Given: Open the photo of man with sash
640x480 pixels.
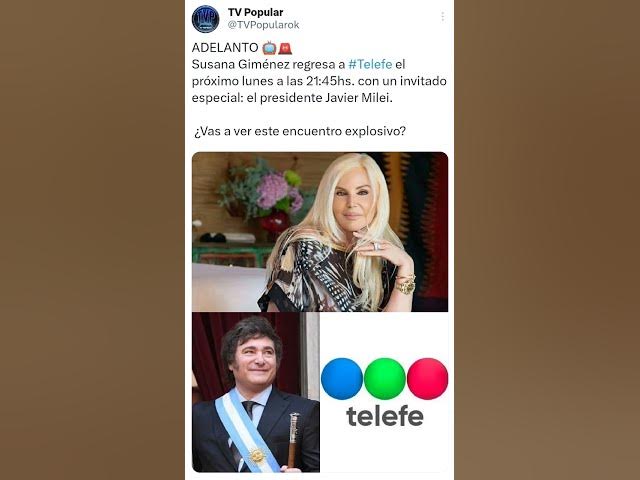Looking at the screenshot, I should (x=256, y=392).
